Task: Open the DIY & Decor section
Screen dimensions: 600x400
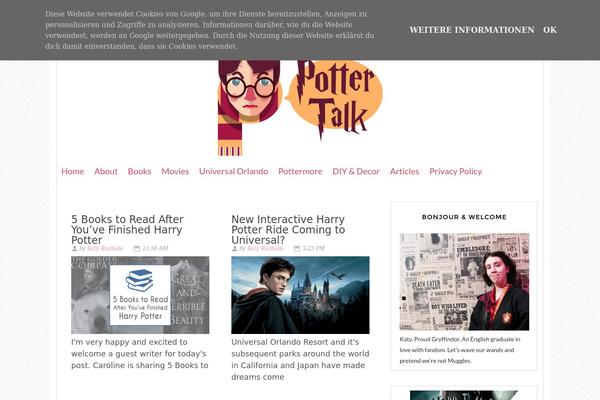Action: point(356,171)
